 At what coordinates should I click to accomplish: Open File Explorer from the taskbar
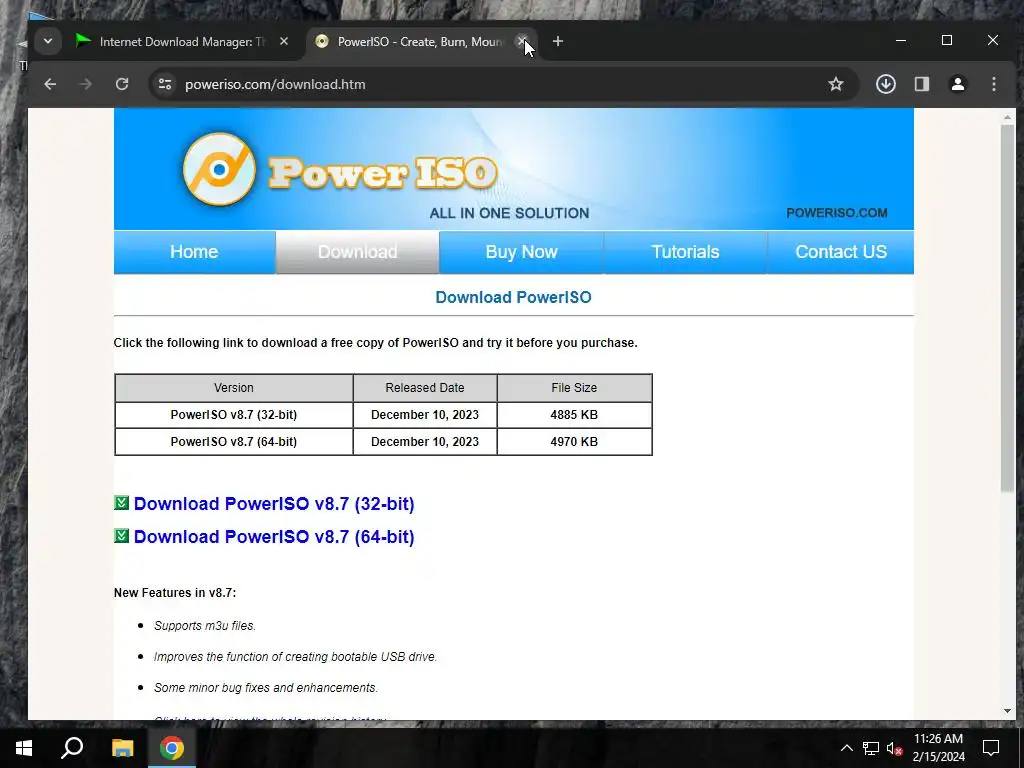pyautogui.click(x=122, y=748)
